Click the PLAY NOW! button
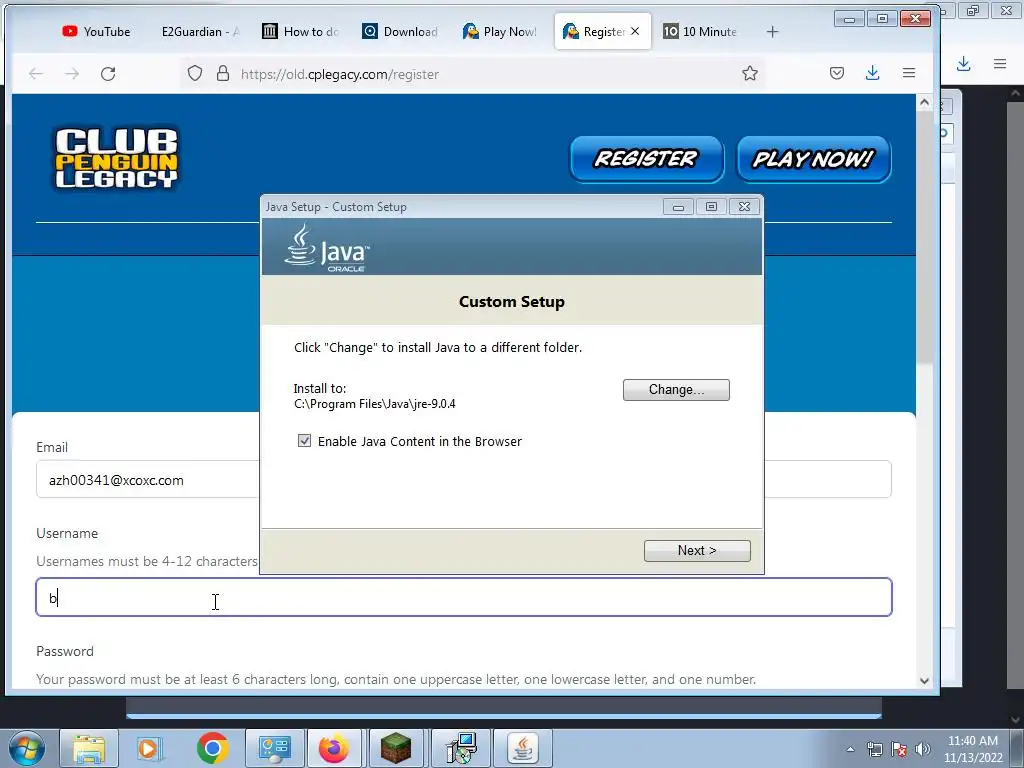The width and height of the screenshot is (1024, 768). (813, 159)
